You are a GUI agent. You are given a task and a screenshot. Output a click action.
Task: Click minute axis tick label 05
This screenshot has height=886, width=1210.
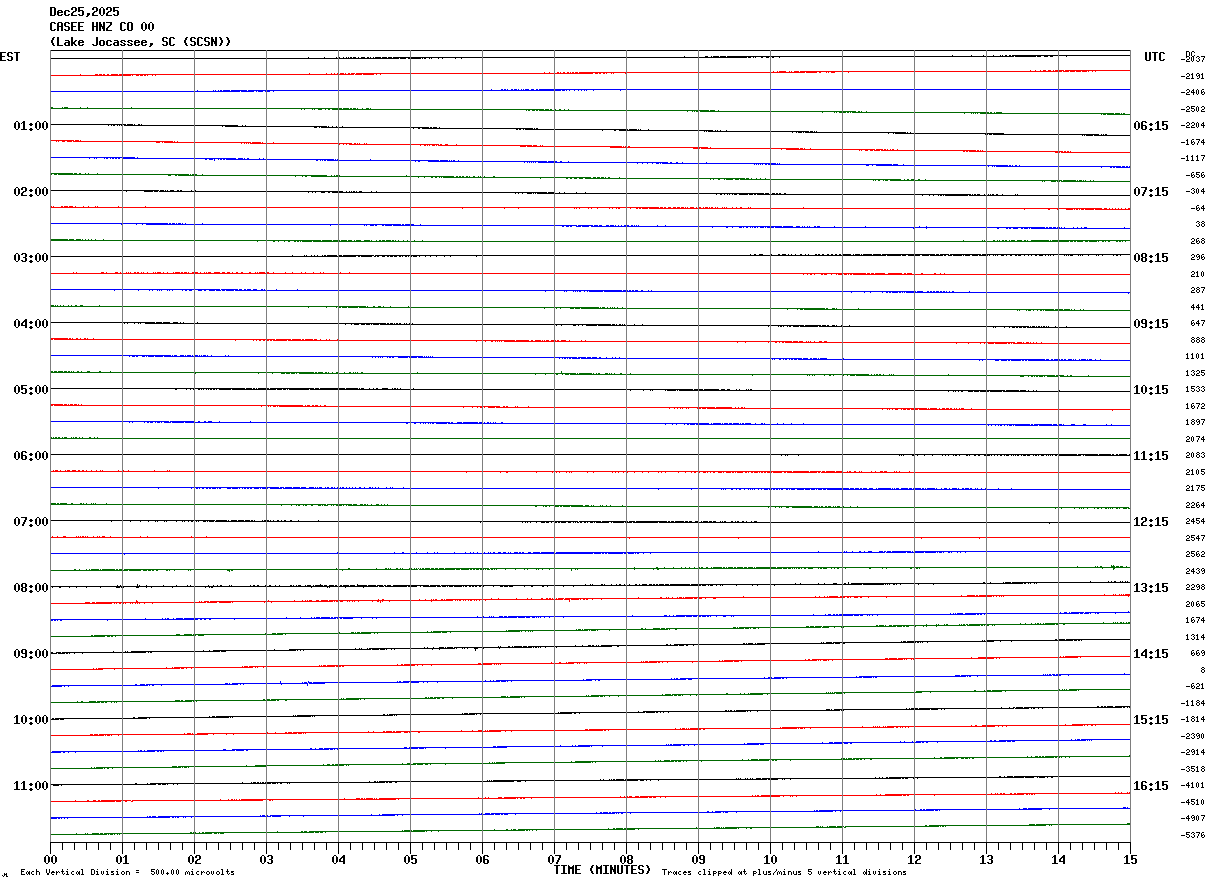point(410,859)
